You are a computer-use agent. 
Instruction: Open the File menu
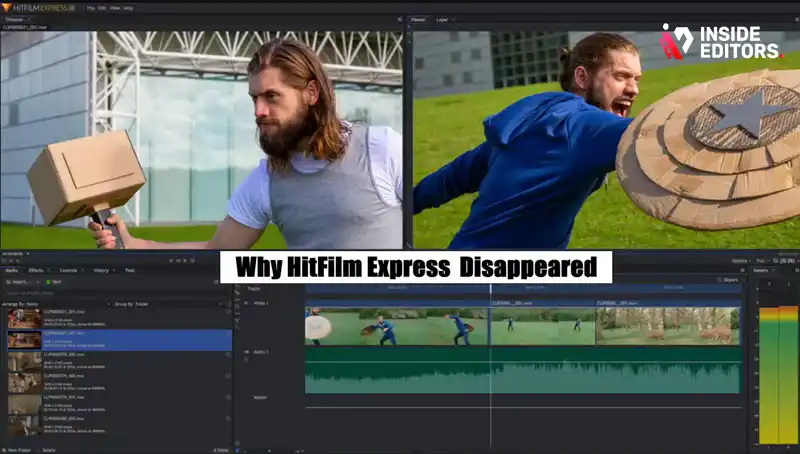[x=90, y=8]
